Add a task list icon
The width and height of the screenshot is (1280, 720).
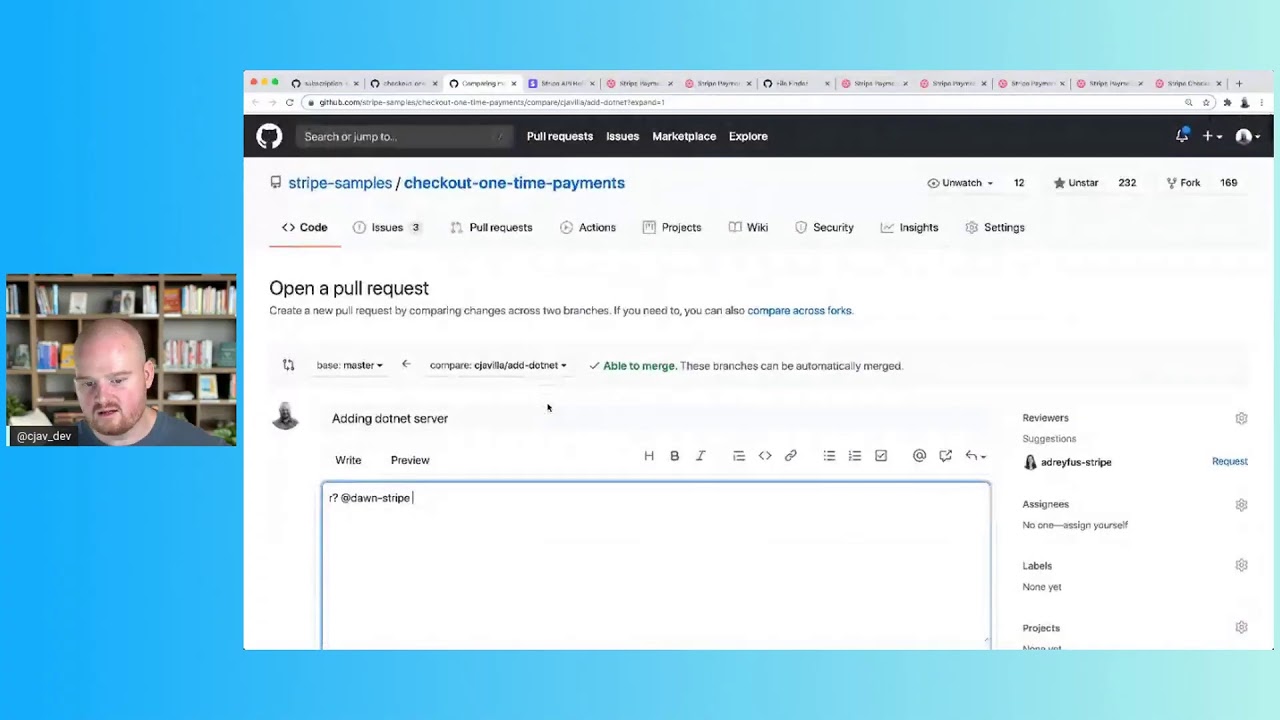[881, 456]
